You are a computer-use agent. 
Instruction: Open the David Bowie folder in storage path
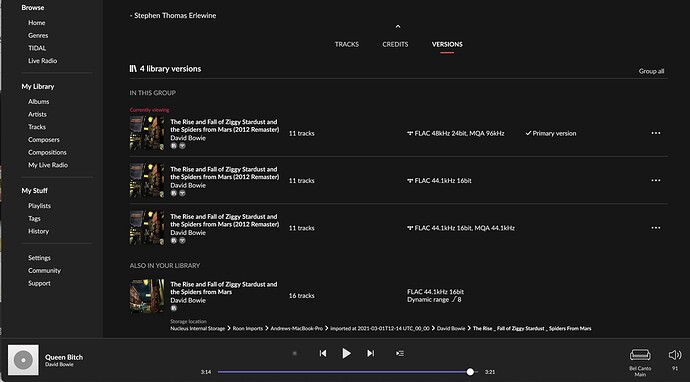[x=451, y=328]
